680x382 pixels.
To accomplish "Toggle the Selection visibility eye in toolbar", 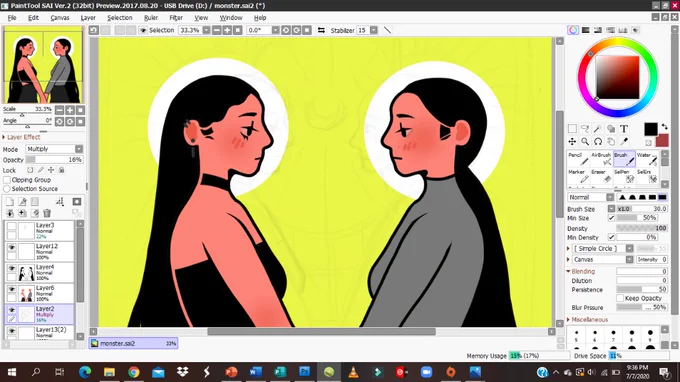I will coord(143,30).
